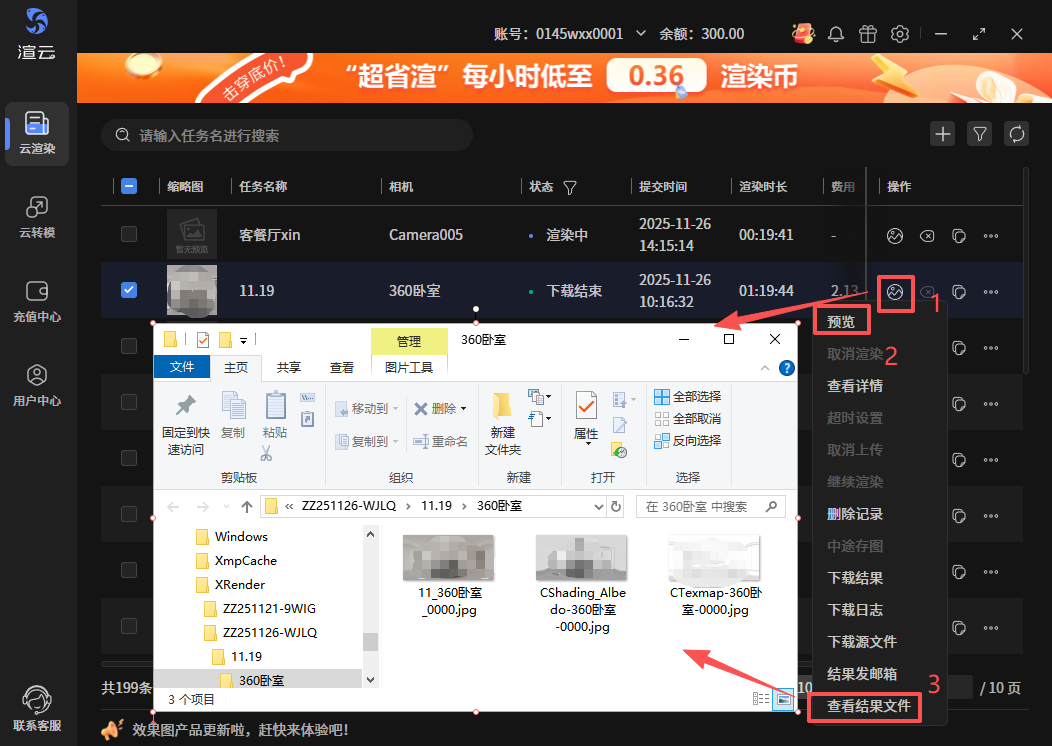Toggle the select-all header checkbox

[129, 186]
